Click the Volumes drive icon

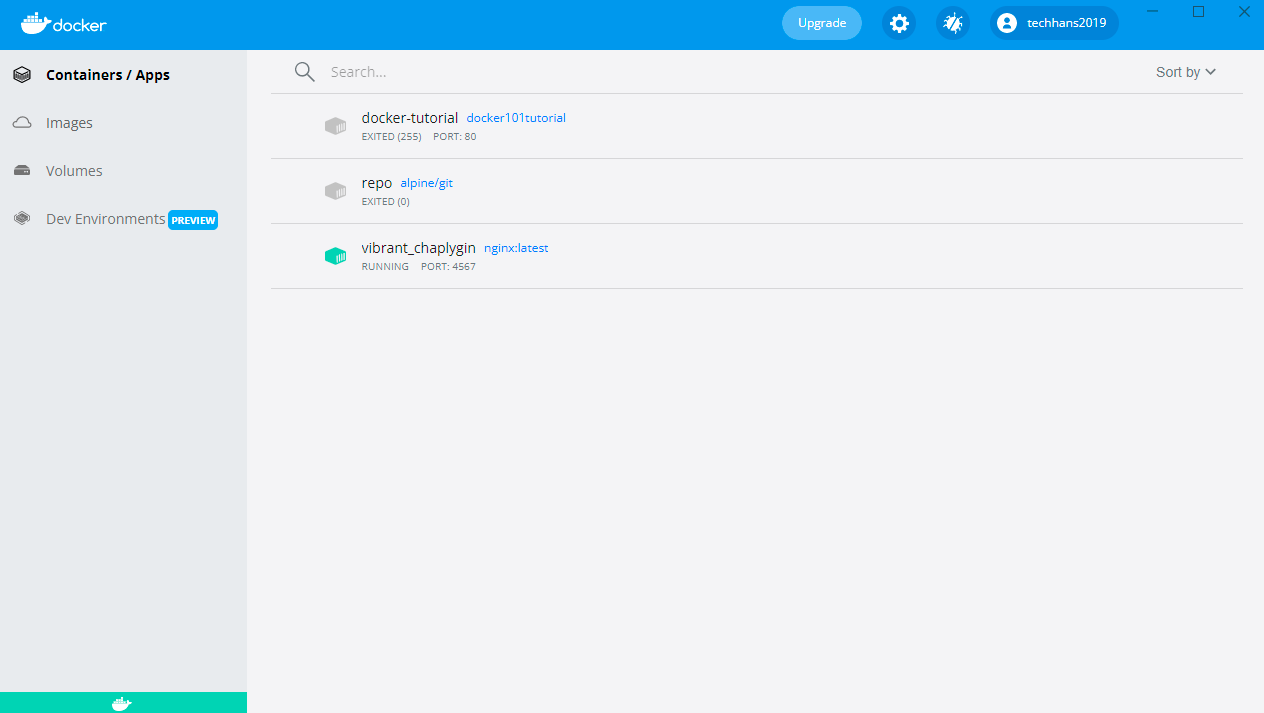22,171
